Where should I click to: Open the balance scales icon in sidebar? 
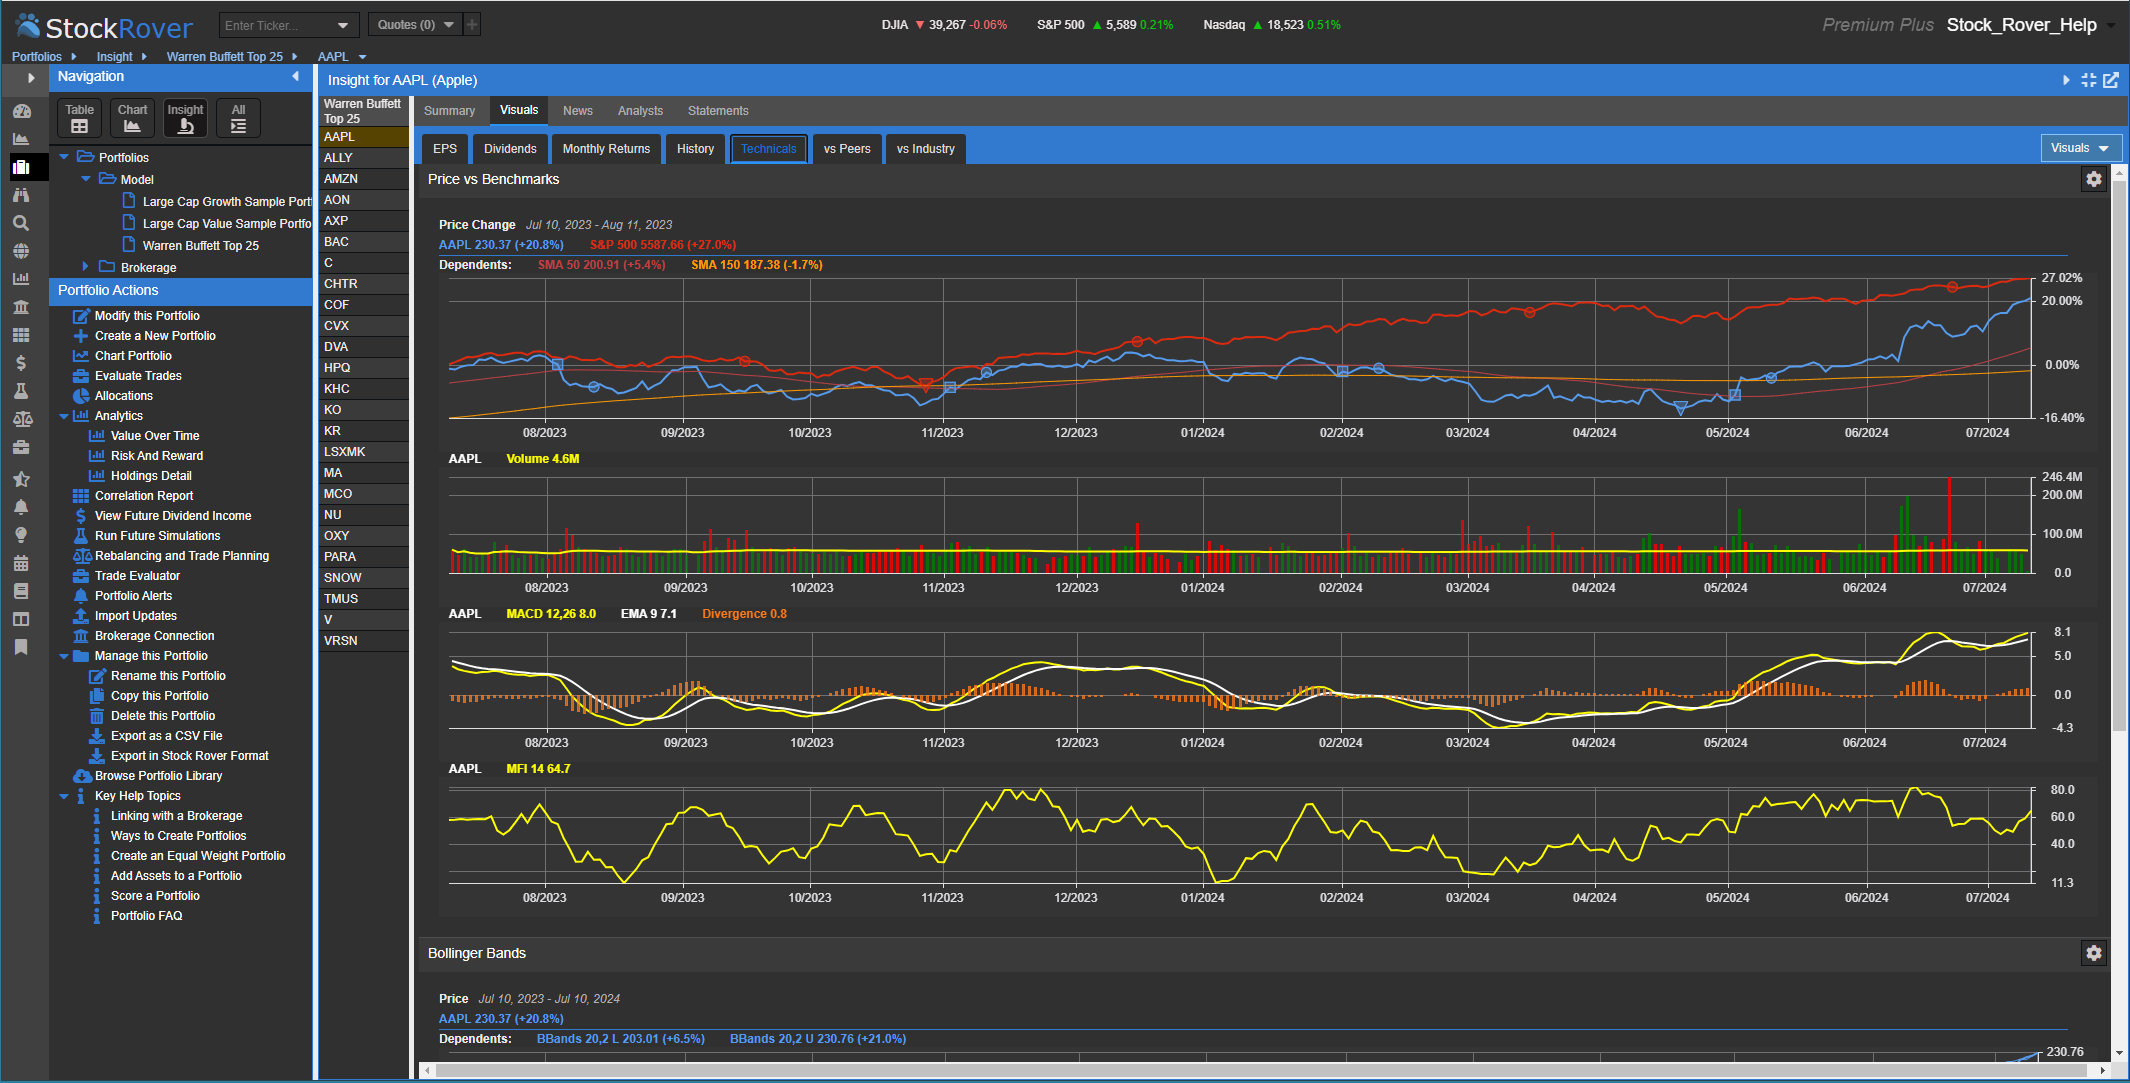(x=21, y=419)
